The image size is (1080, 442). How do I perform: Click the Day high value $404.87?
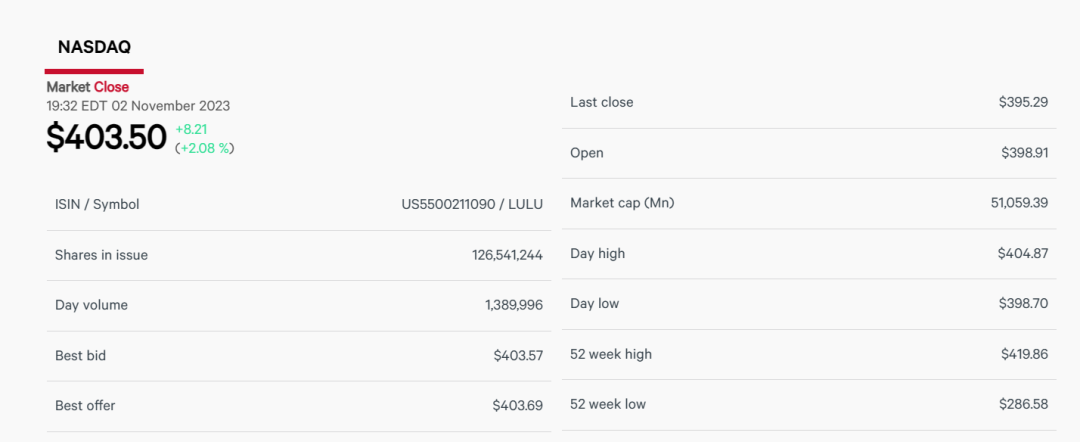click(x=1023, y=253)
